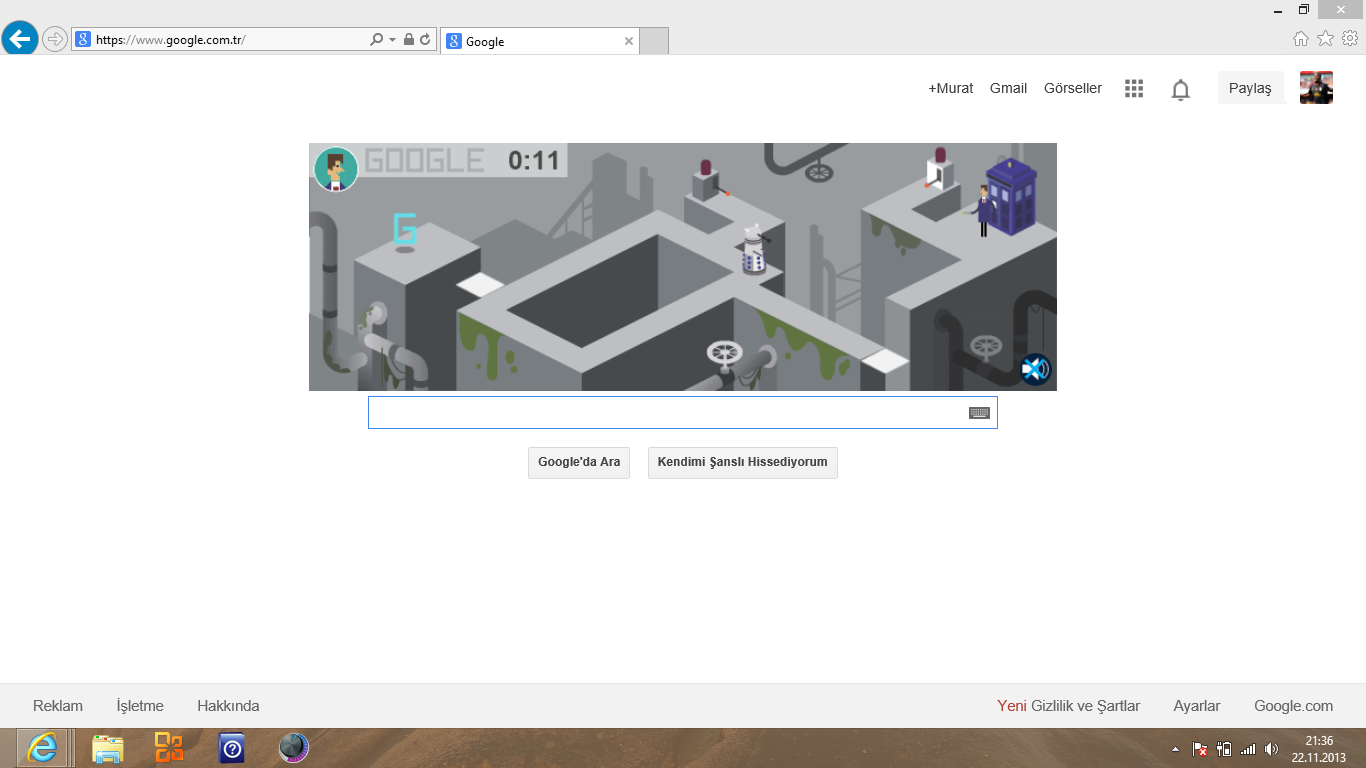Go to Gmail
This screenshot has width=1366, height=768.
tap(1008, 88)
